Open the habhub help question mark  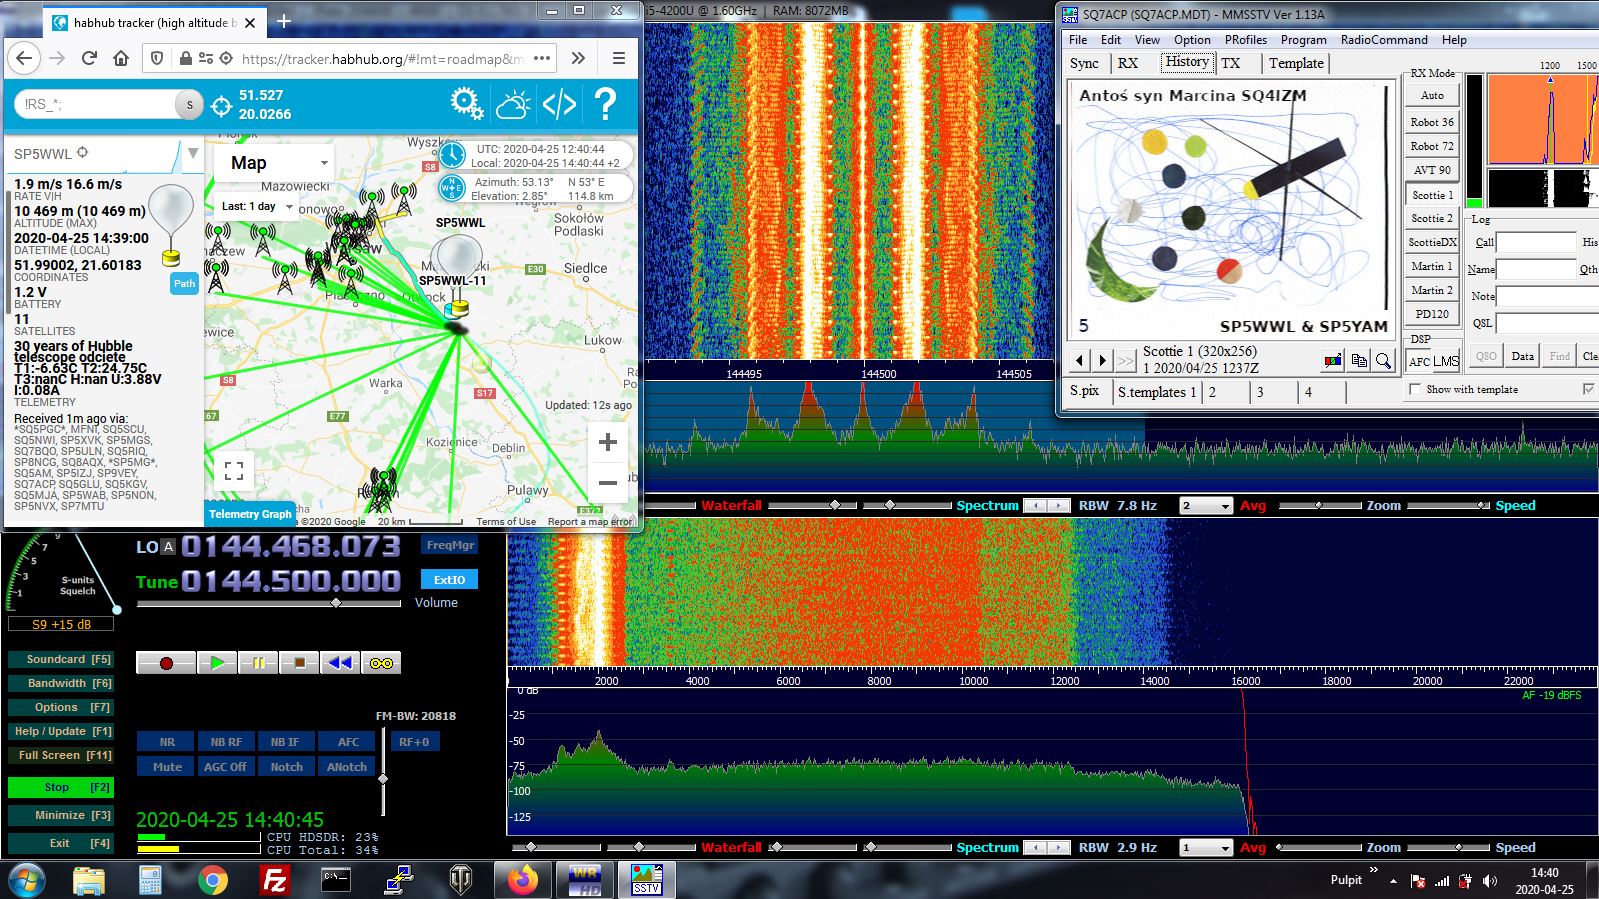pyautogui.click(x=605, y=103)
